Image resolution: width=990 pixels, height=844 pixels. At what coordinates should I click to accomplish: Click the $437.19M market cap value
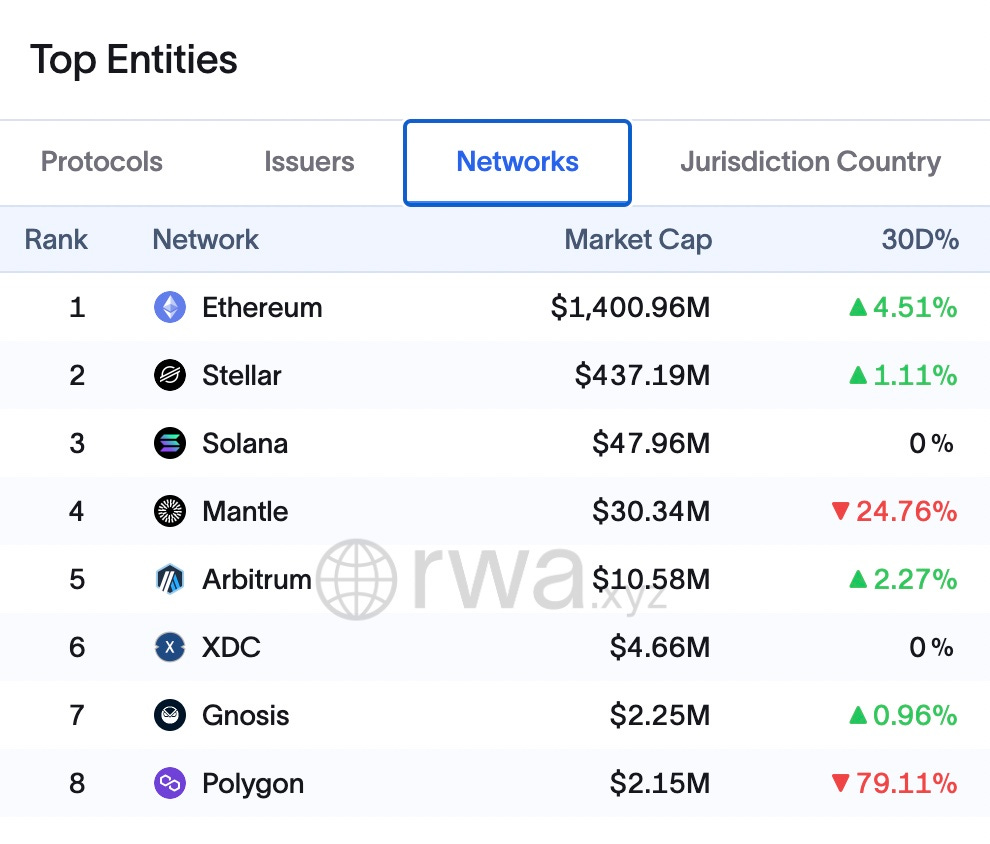[642, 375]
